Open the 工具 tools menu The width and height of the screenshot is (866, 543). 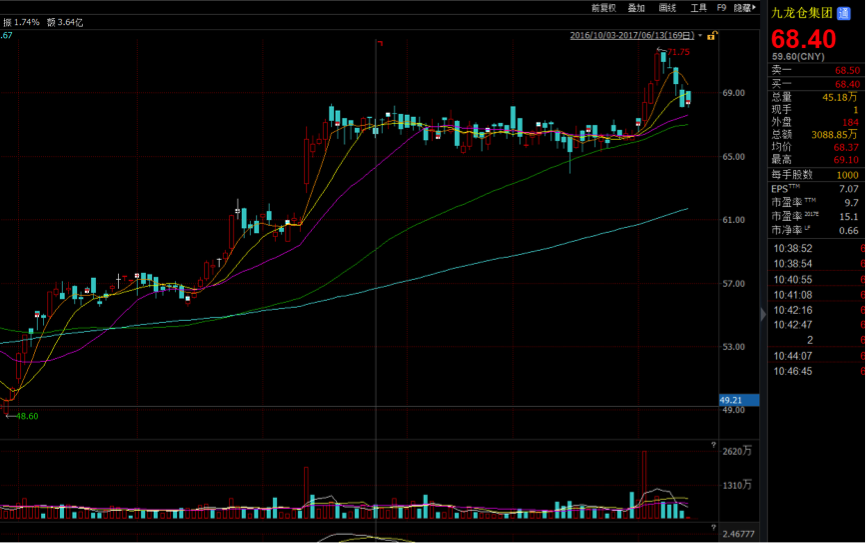point(698,7)
